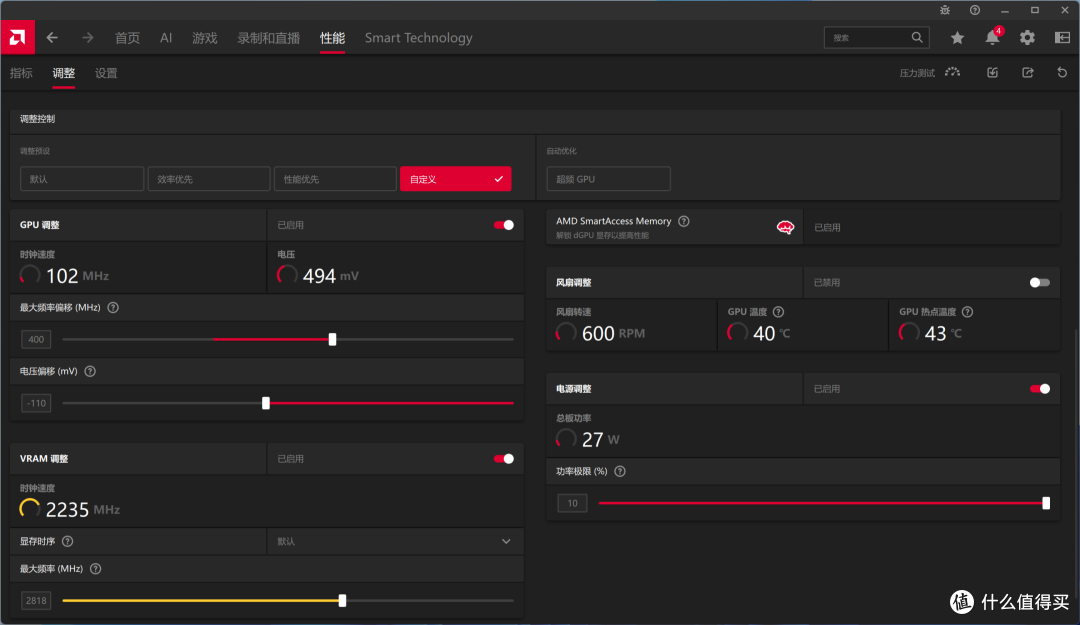Open the AI tab
1080x625 pixels.
166,38
